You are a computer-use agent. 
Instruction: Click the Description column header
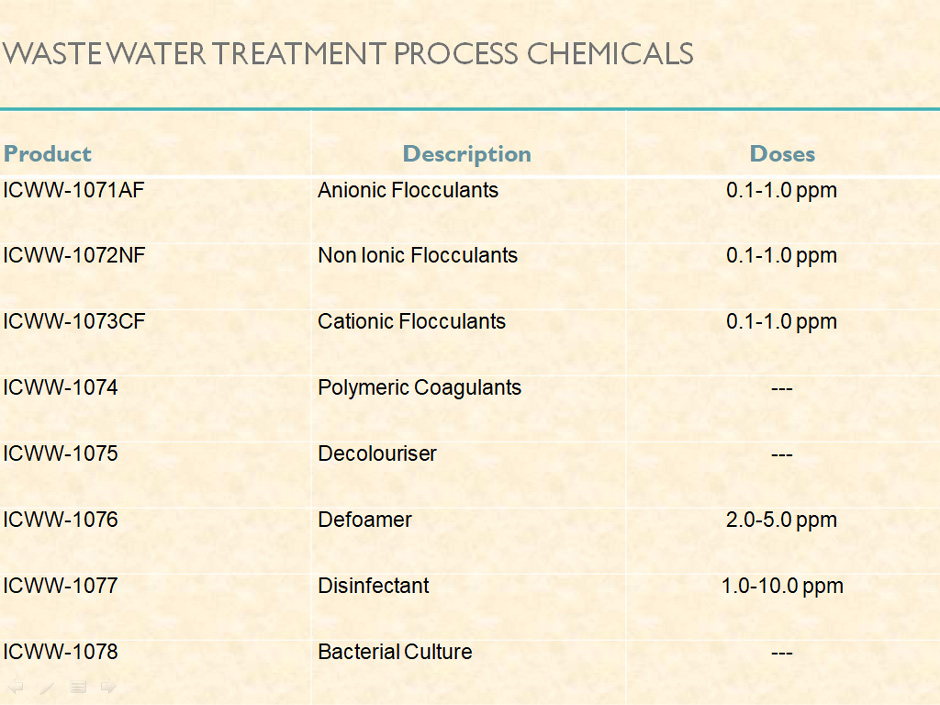[467, 154]
